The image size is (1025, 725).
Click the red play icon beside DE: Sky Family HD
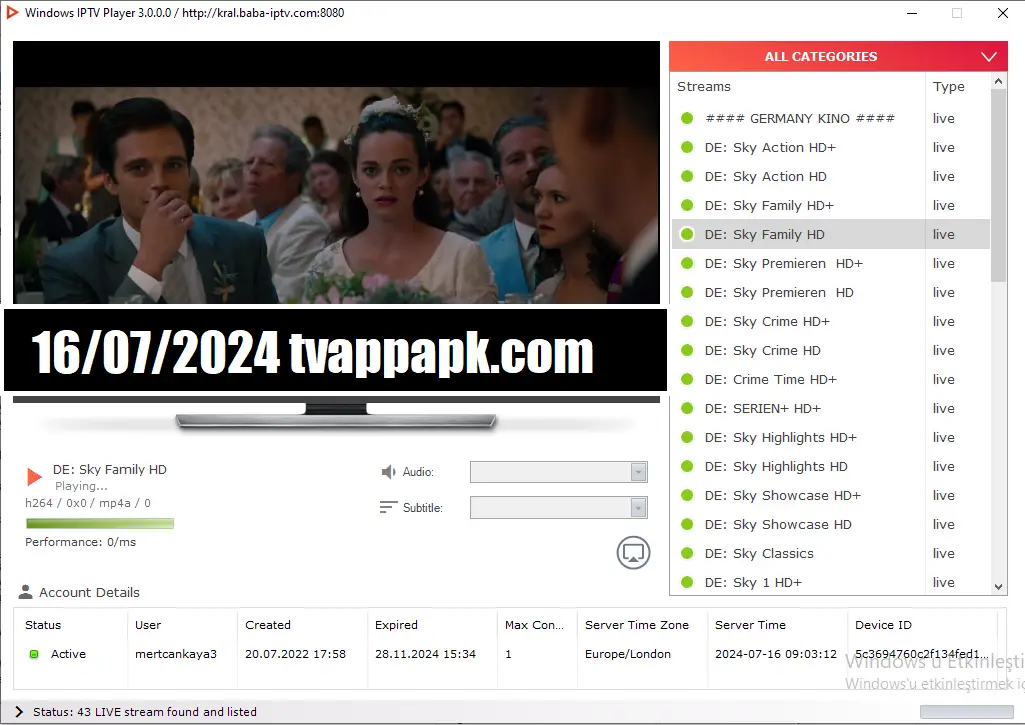click(34, 477)
